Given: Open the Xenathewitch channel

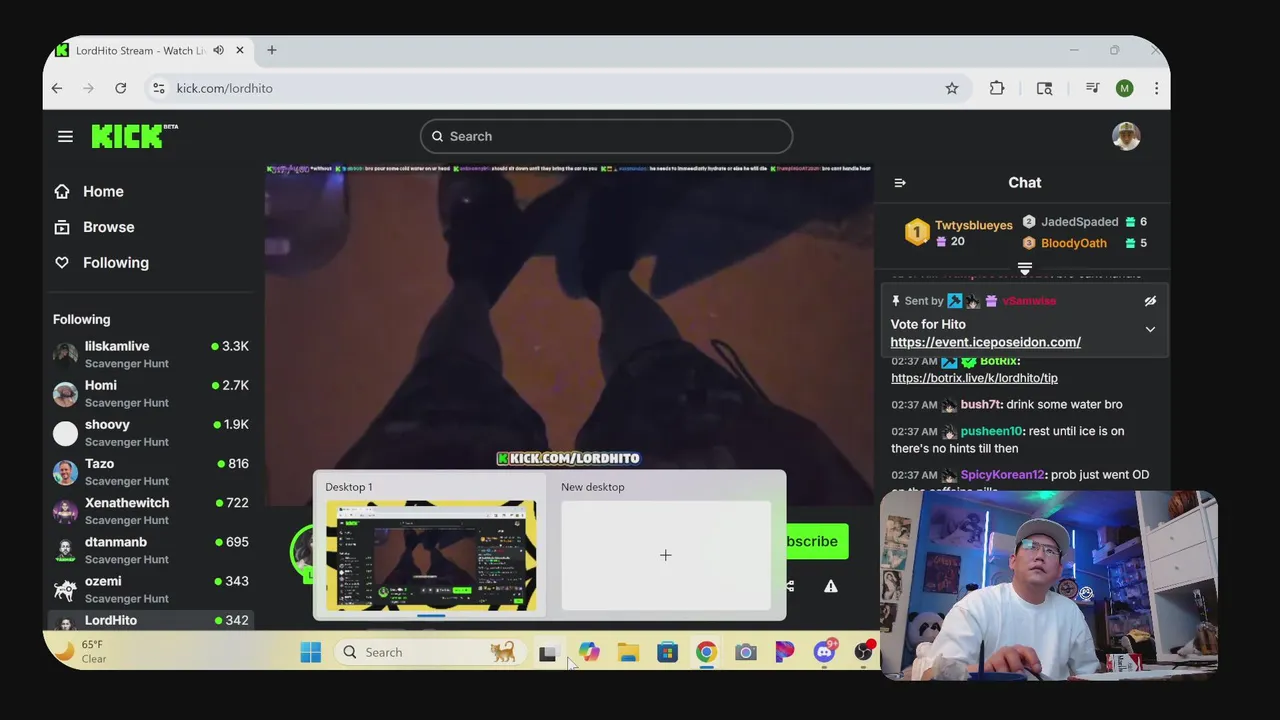Looking at the screenshot, I should point(151,510).
